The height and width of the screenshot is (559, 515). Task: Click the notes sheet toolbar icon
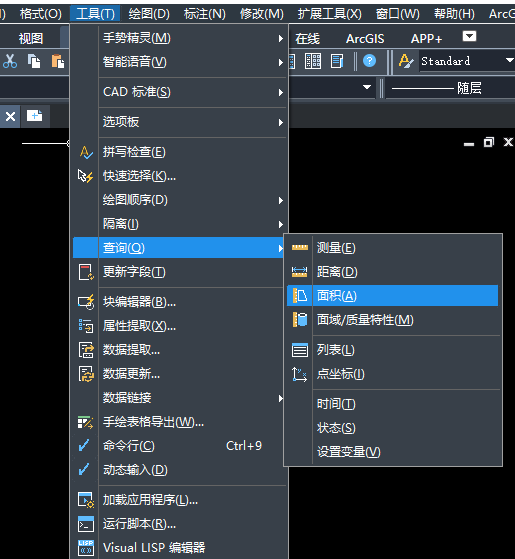(x=337, y=61)
